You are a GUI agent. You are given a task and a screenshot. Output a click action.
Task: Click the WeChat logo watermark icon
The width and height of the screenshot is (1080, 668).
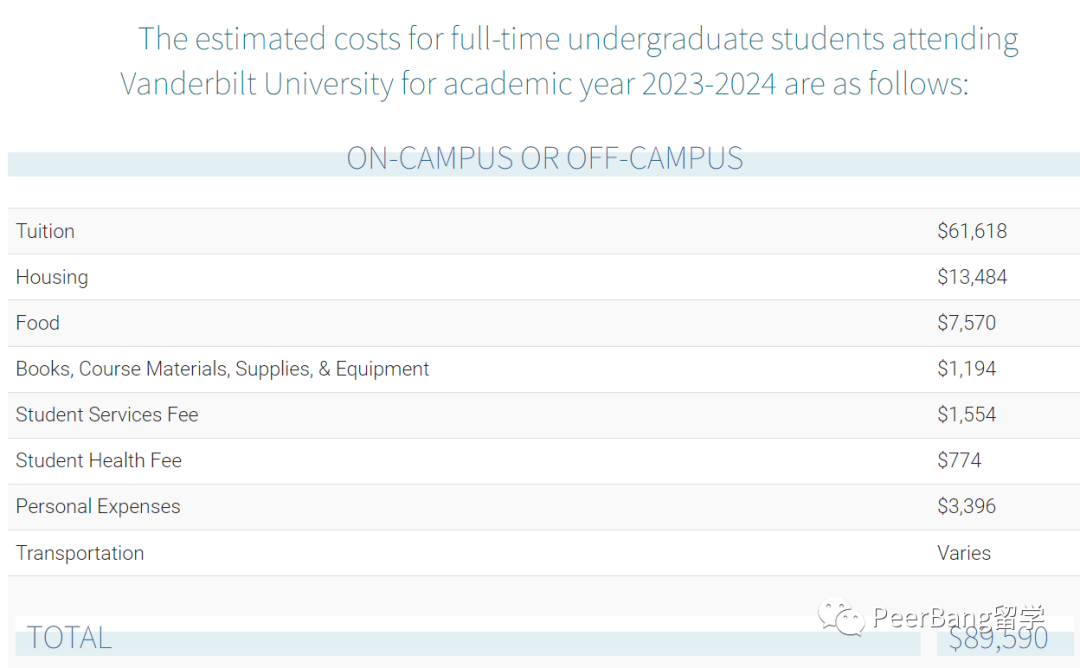pos(840,616)
